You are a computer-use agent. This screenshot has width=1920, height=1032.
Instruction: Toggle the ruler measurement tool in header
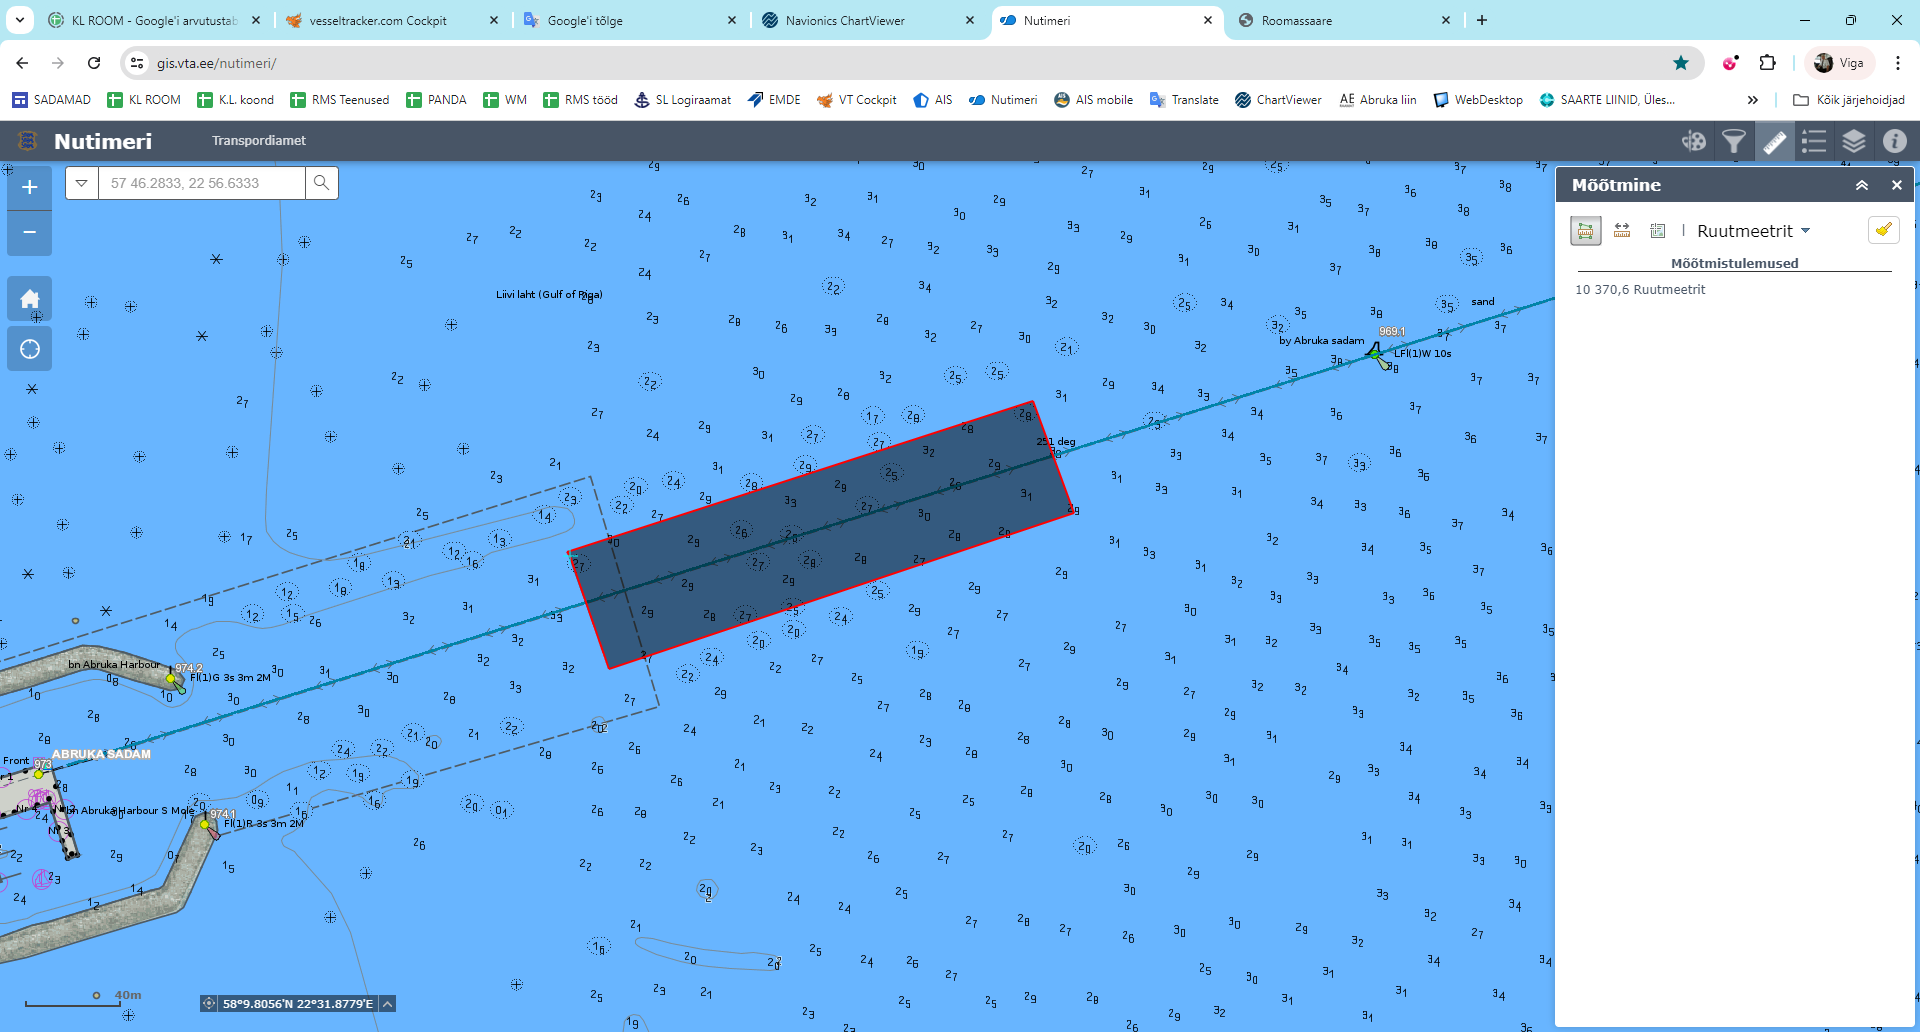[1774, 141]
